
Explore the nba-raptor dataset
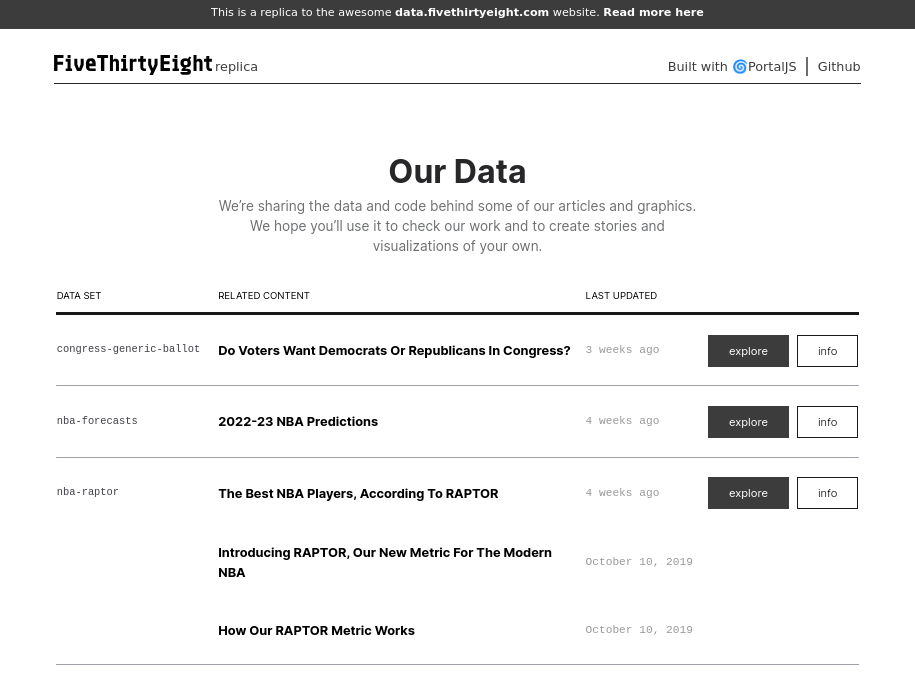[x=748, y=493]
